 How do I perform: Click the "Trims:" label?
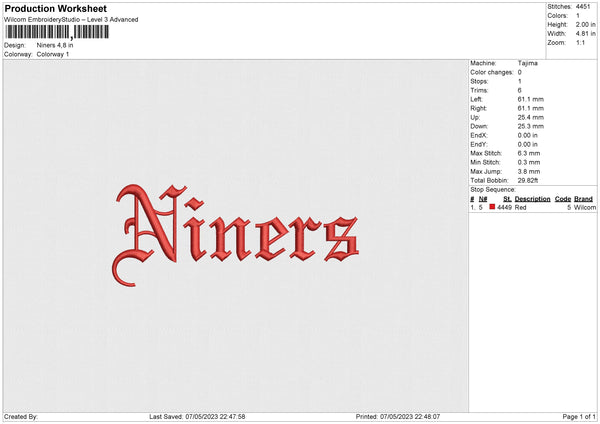point(479,90)
